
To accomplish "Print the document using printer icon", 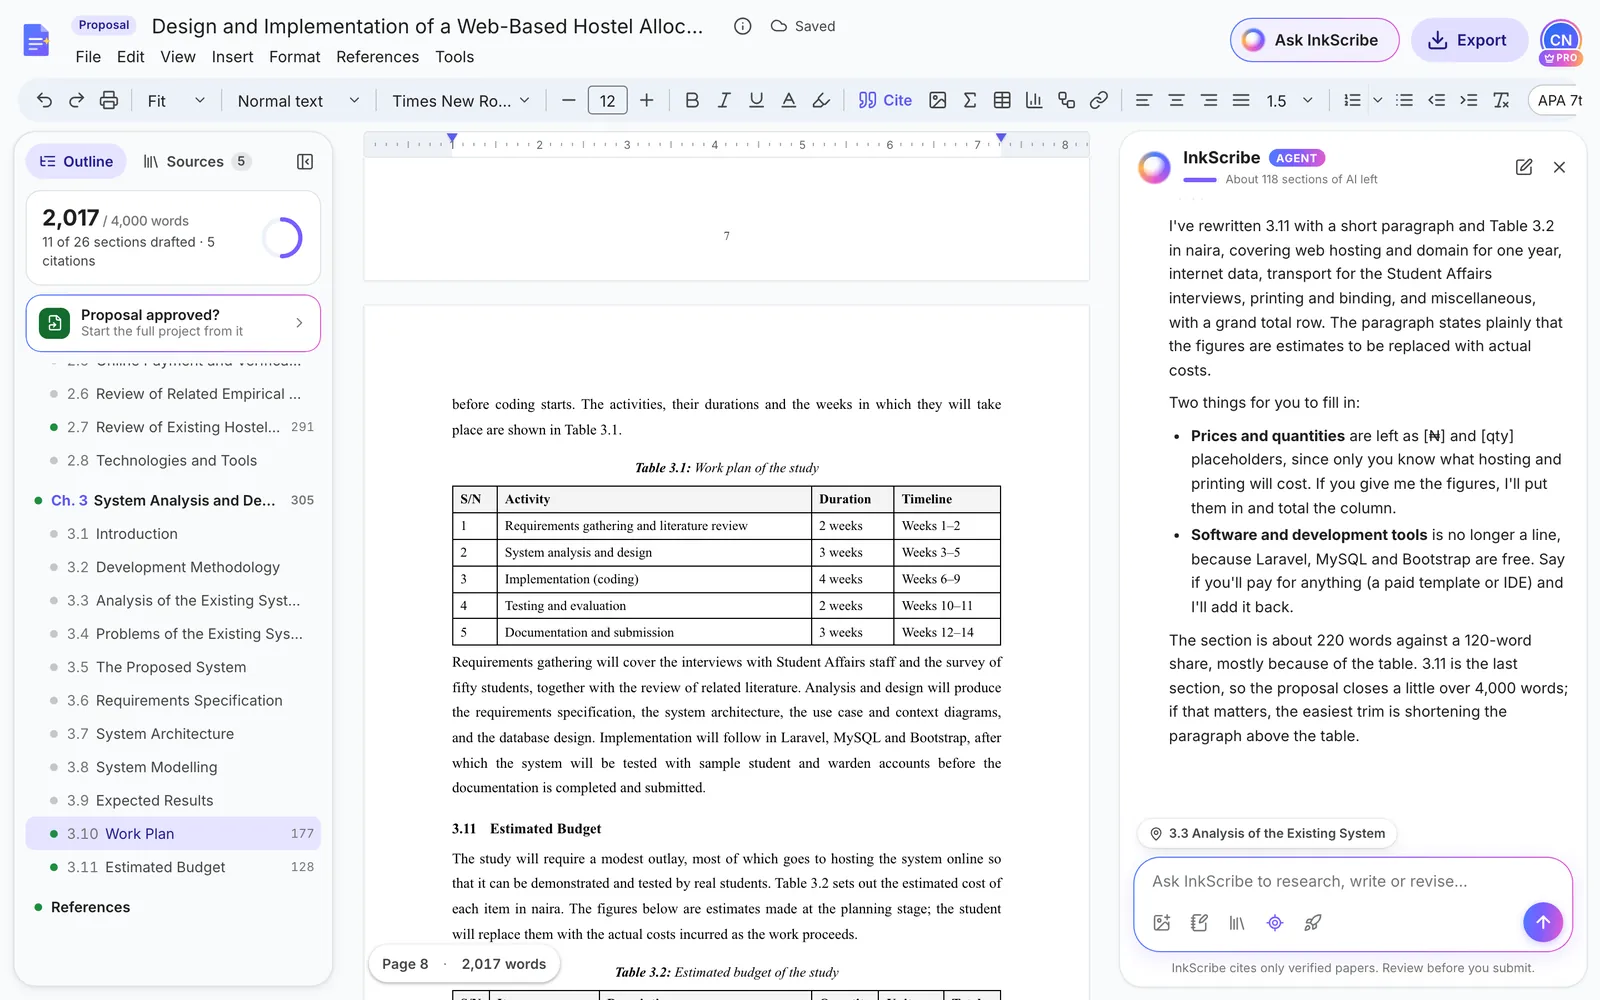I will (x=109, y=100).
